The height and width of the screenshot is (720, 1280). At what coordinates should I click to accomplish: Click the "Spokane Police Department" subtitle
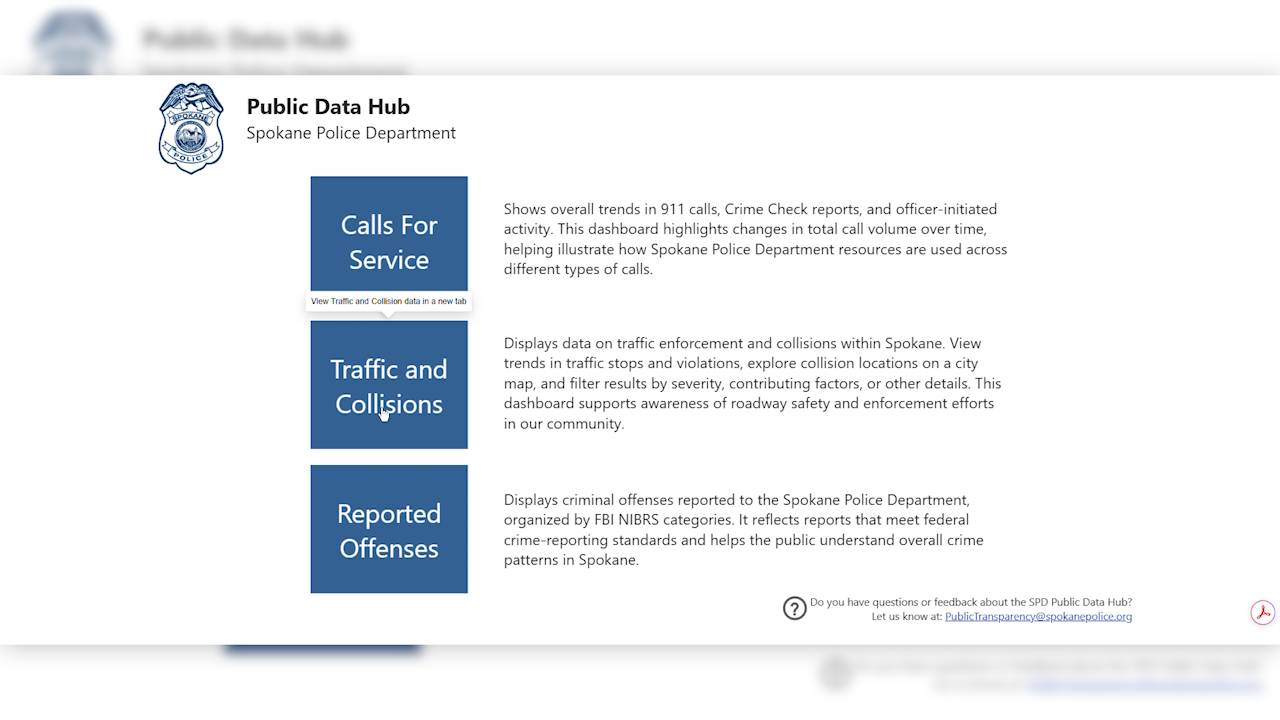click(351, 133)
